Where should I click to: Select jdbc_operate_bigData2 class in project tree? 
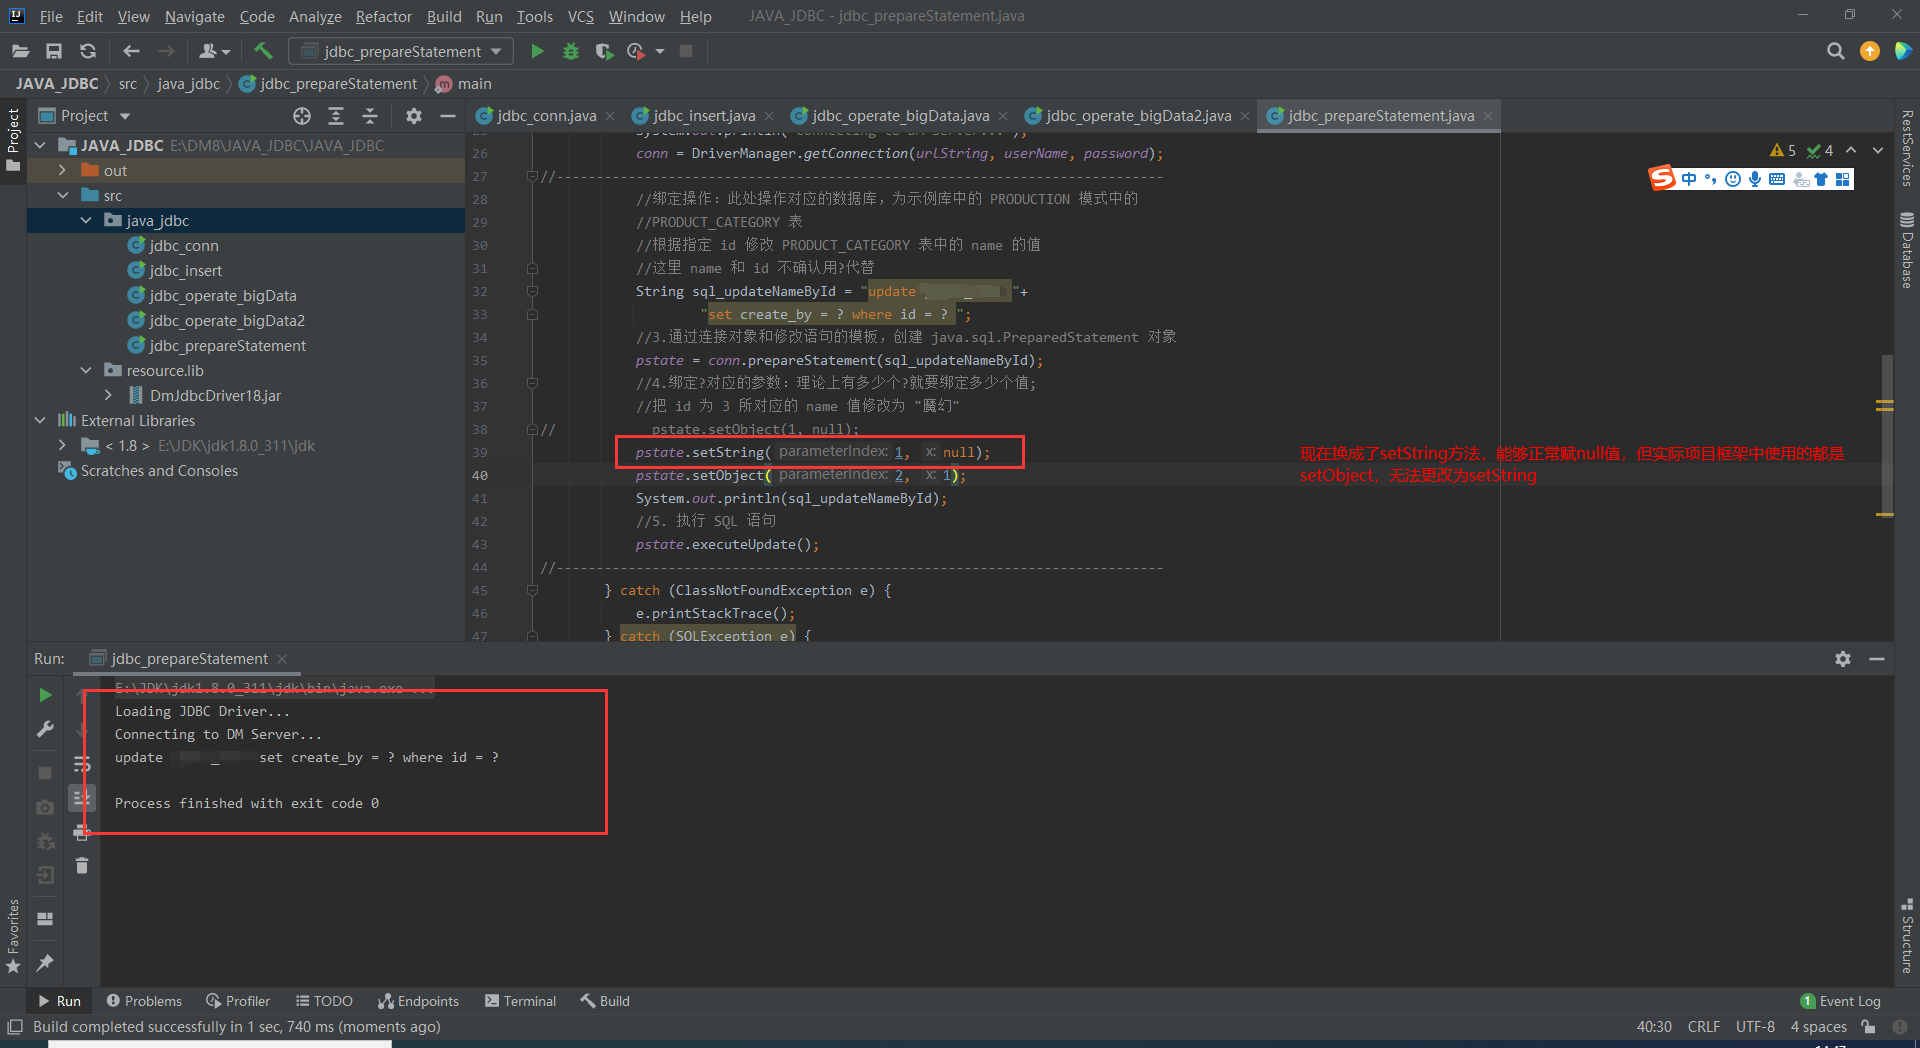pos(227,321)
